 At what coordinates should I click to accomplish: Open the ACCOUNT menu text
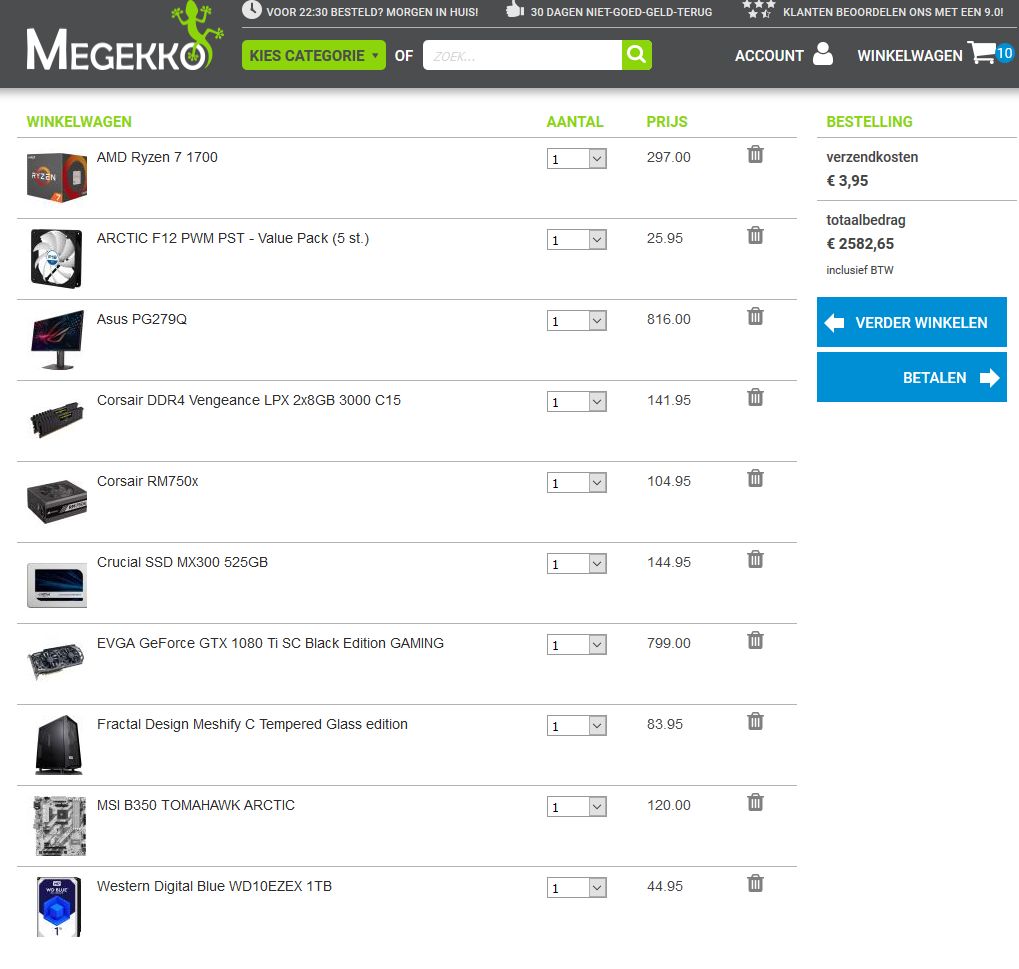[x=769, y=56]
